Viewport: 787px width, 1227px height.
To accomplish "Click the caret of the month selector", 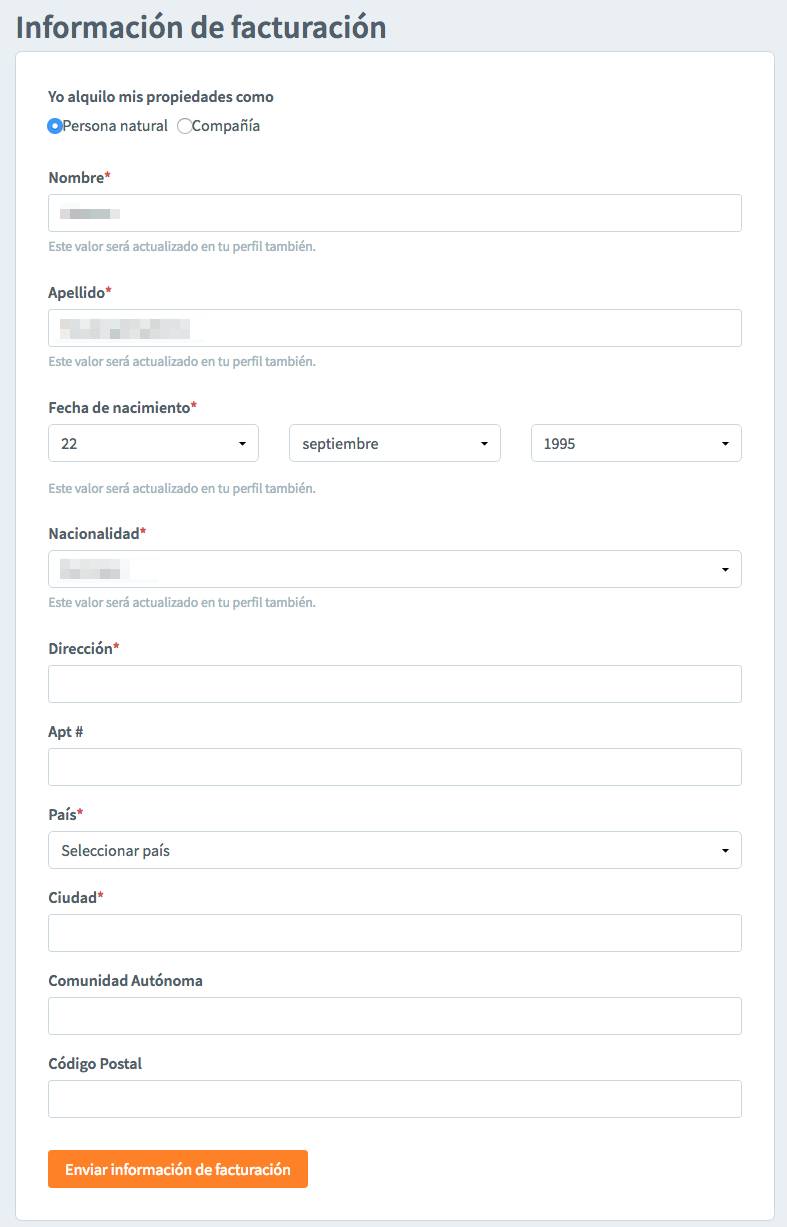I will click(x=484, y=444).
